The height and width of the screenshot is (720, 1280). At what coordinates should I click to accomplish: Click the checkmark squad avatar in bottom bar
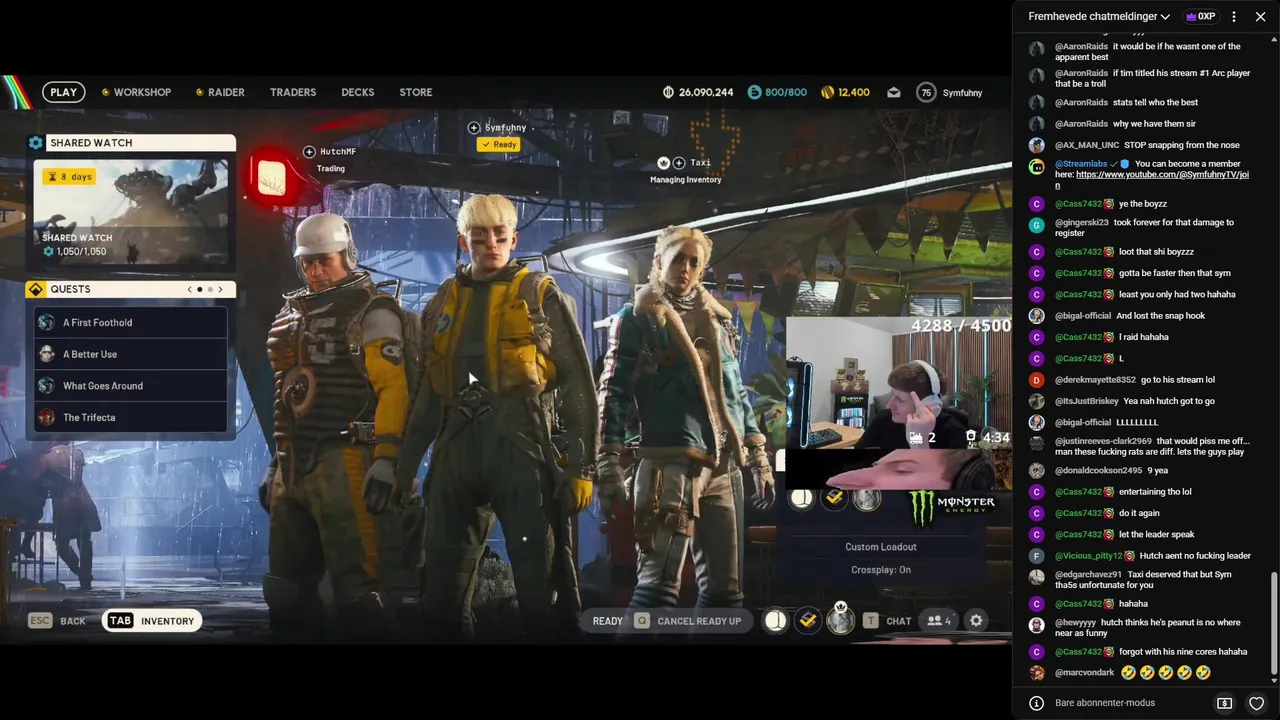[808, 621]
